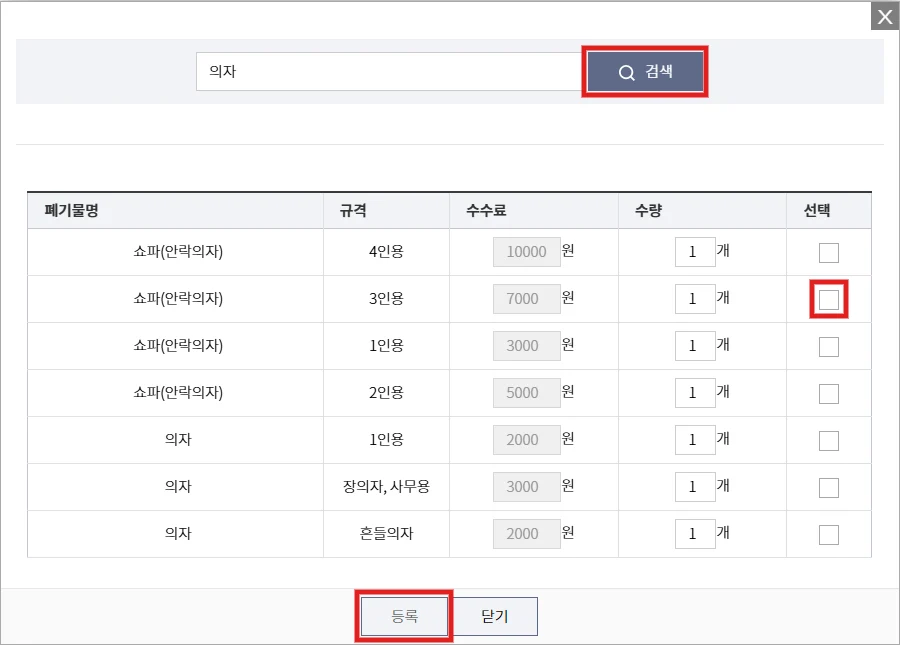Click quantity field for 장의자, 사무용
This screenshot has height=645, width=900.
click(x=695, y=487)
